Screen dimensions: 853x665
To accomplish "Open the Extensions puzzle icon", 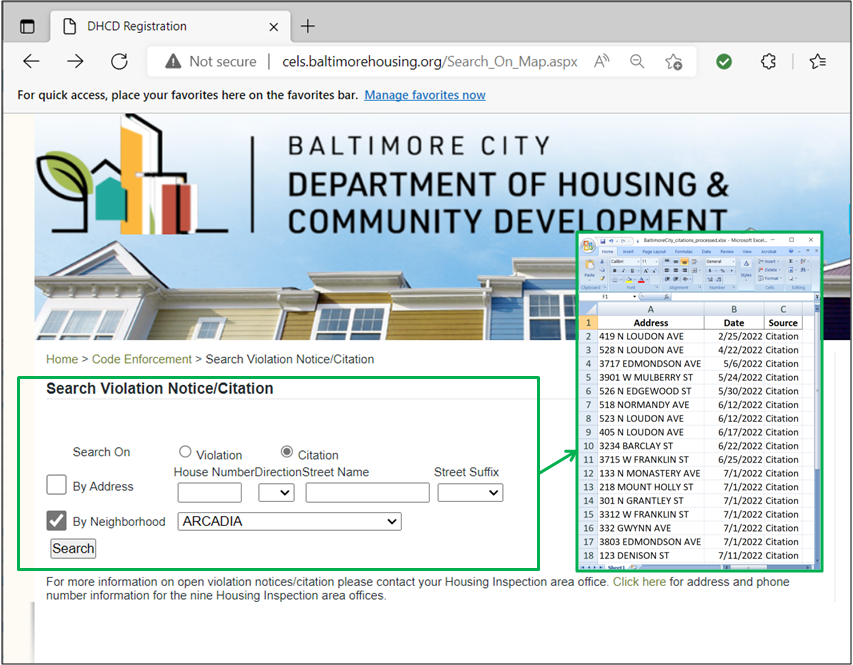I will [x=768, y=62].
